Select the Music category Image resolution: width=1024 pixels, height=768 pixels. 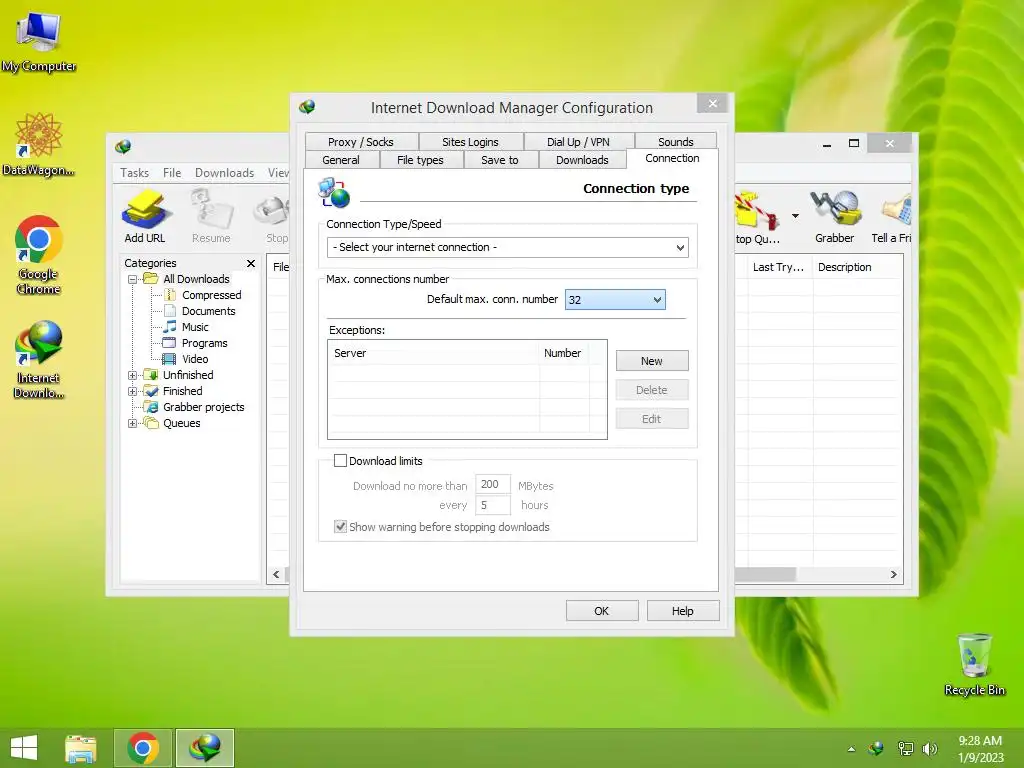pyautogui.click(x=195, y=327)
